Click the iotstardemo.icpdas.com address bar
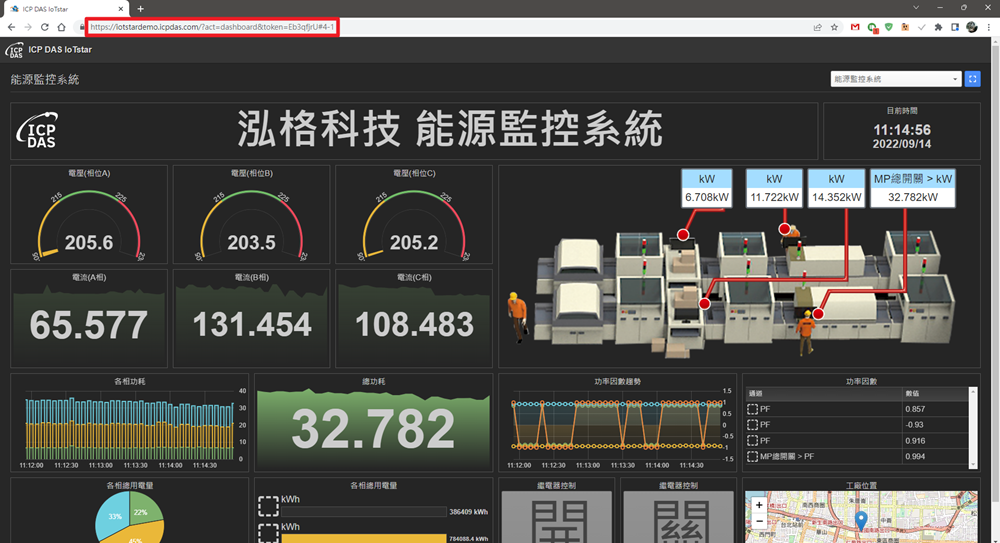The height and width of the screenshot is (543, 1000). [212, 27]
